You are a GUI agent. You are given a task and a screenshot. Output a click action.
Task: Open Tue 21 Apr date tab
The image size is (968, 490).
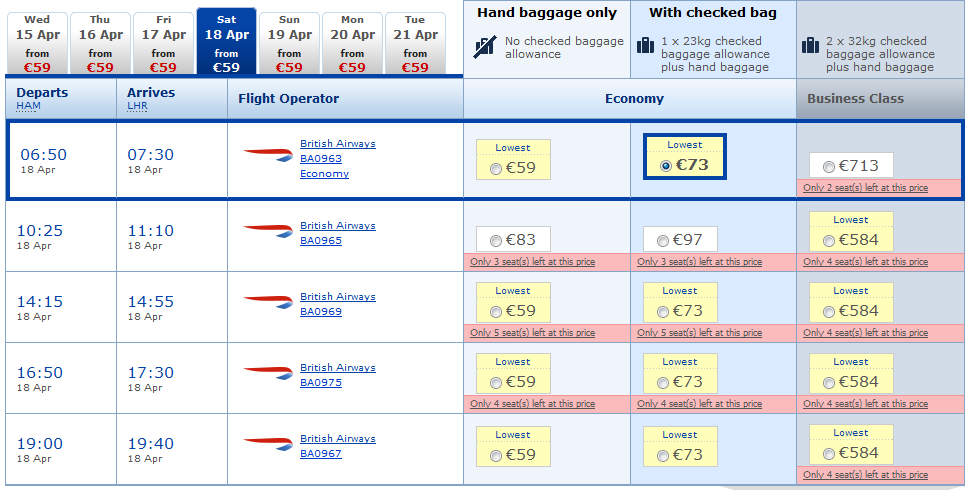click(415, 44)
